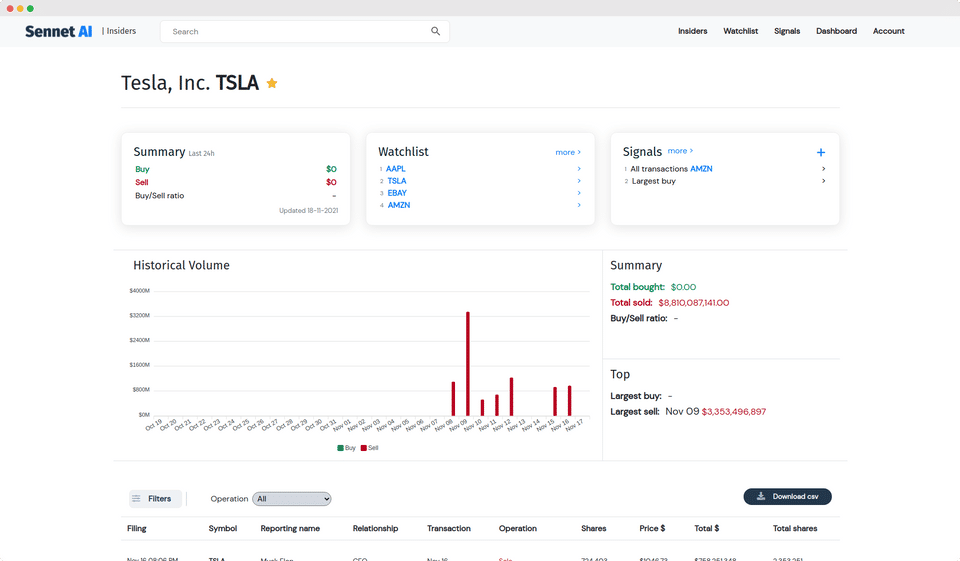Click the Filters button
Viewport: 960px width, 561px height.
pos(155,499)
